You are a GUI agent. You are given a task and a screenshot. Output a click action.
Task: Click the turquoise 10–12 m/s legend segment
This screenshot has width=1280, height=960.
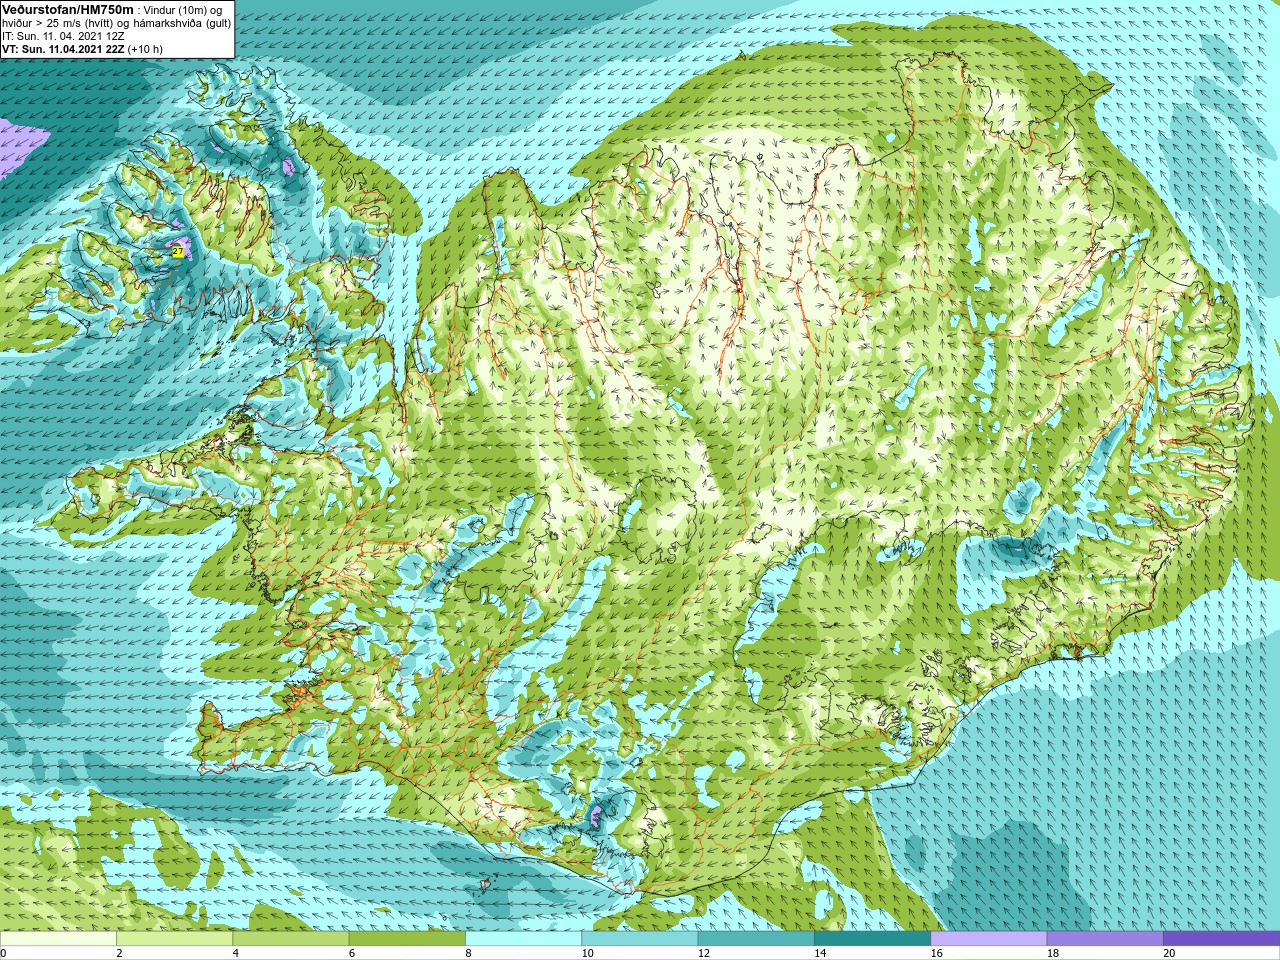click(640, 939)
